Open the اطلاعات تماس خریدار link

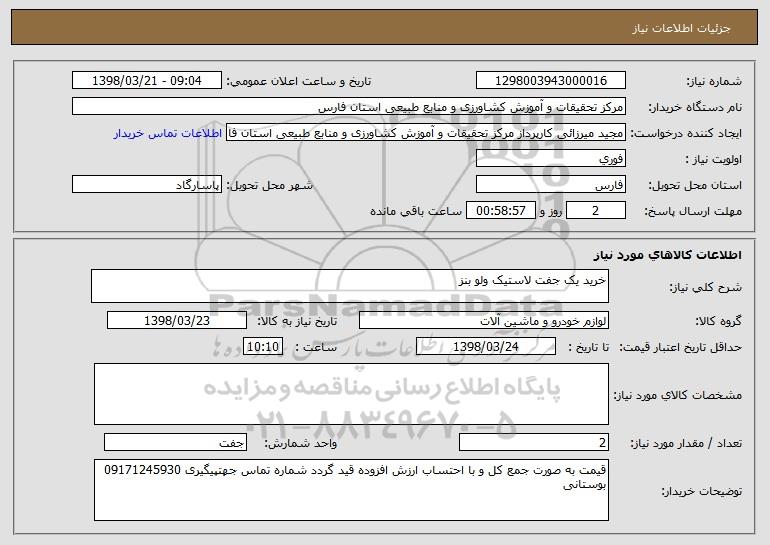[167, 133]
